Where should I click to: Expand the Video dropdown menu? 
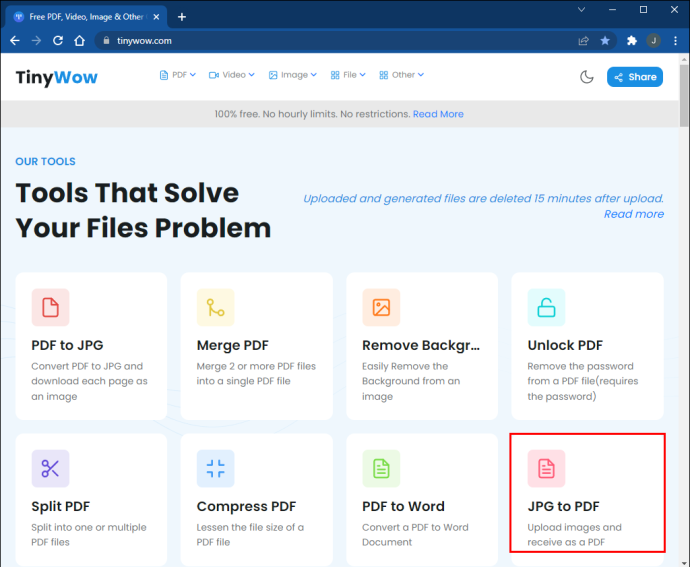(232, 75)
